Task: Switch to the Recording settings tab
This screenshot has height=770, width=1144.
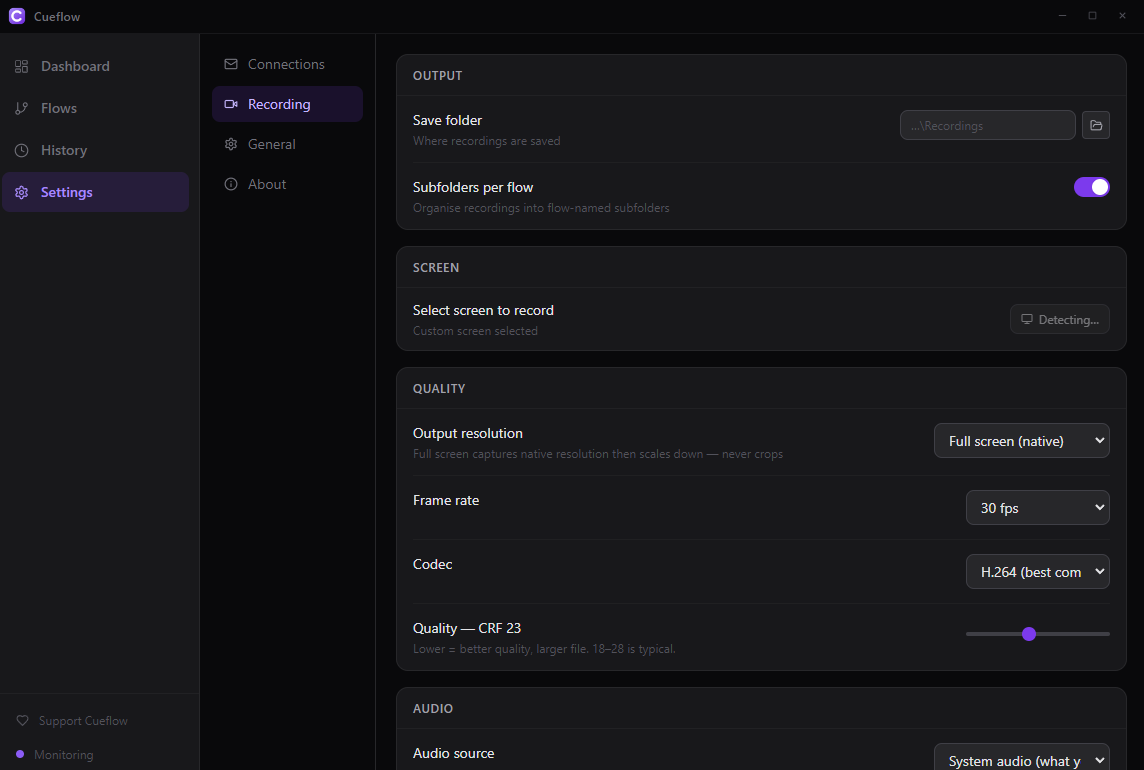Action: pyautogui.click(x=287, y=104)
